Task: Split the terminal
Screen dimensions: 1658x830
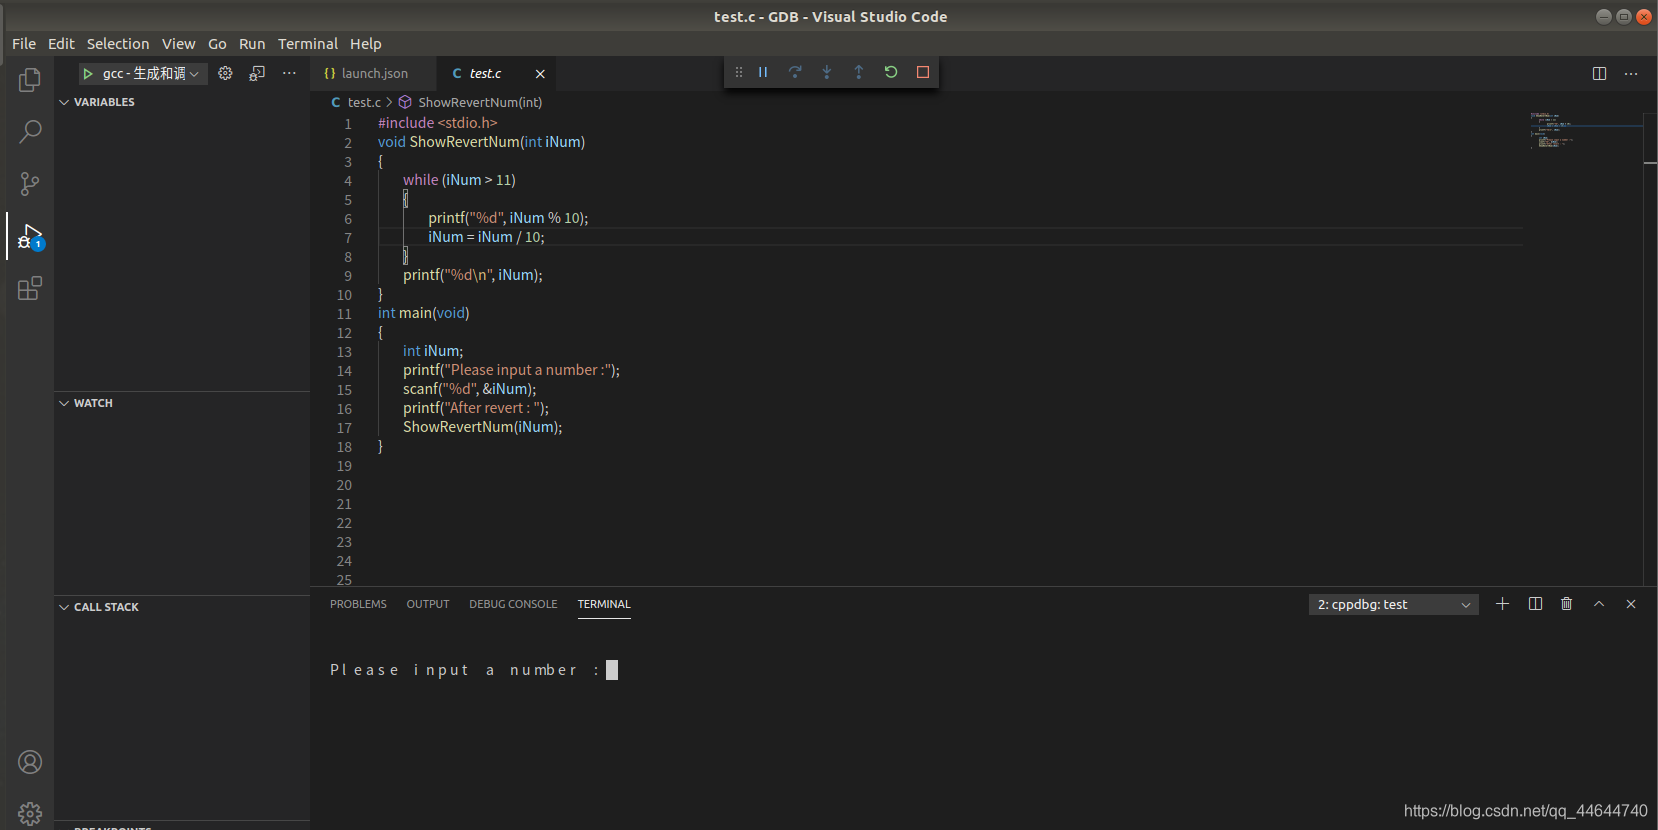Action: coord(1535,604)
